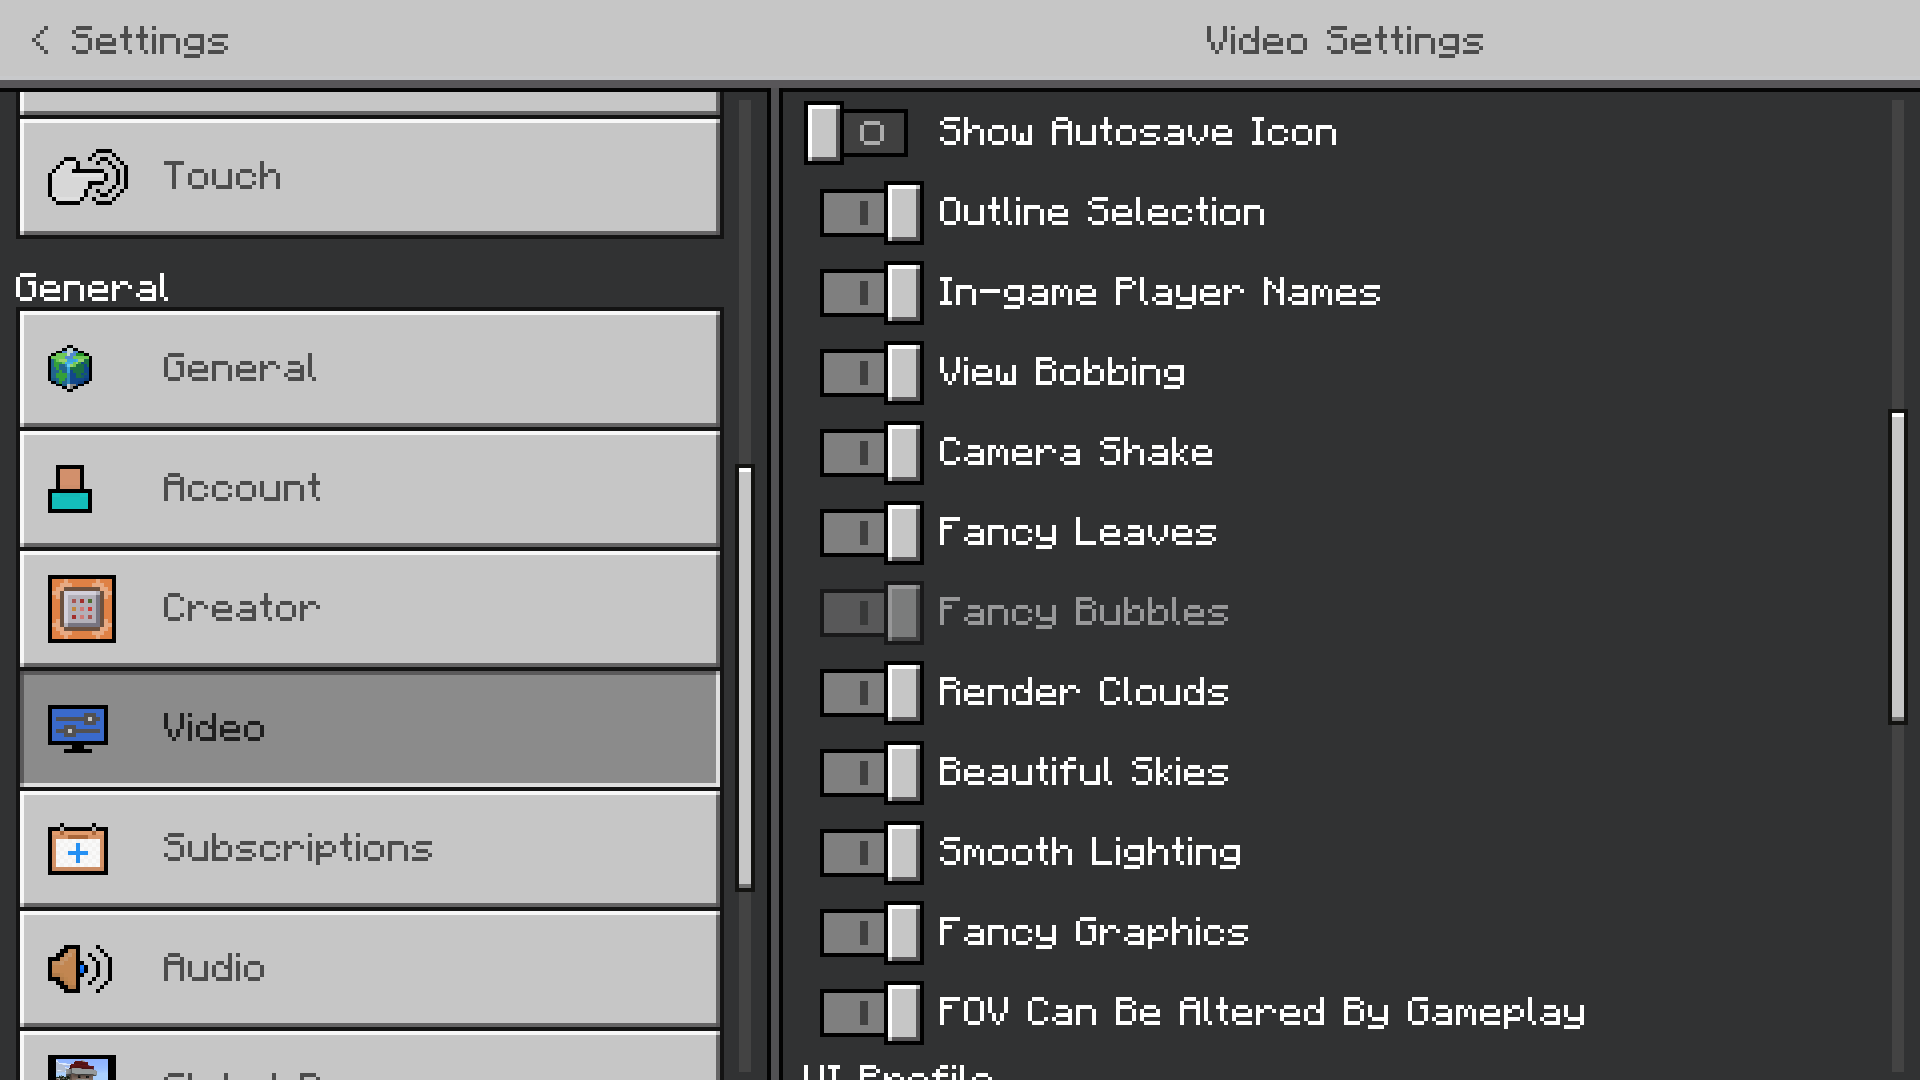Enable Show Autosave Icon toggle
The width and height of the screenshot is (1920, 1080).
coord(857,133)
